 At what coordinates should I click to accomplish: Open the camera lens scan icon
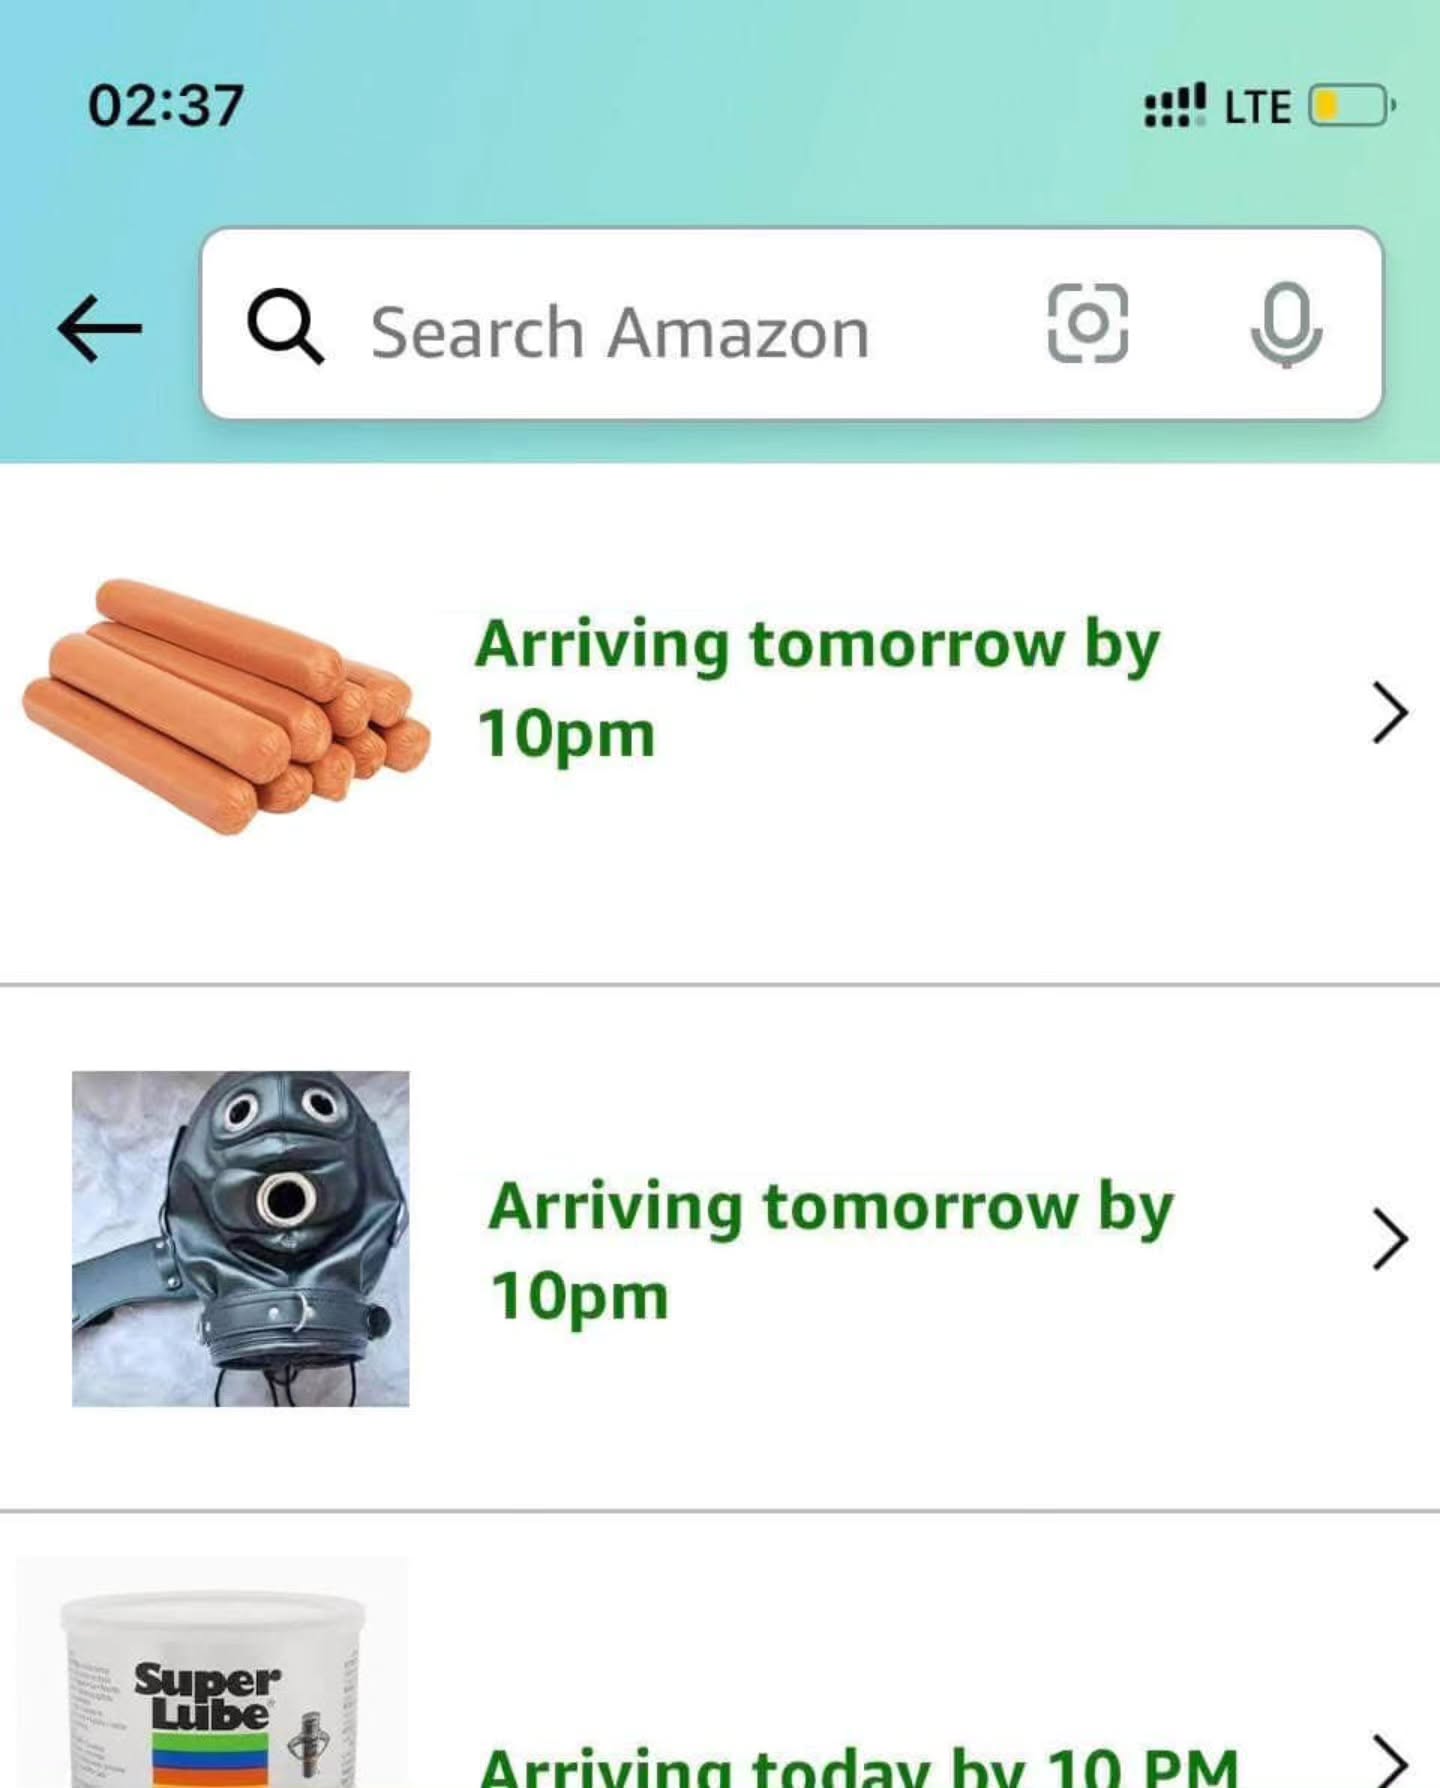tap(1087, 323)
